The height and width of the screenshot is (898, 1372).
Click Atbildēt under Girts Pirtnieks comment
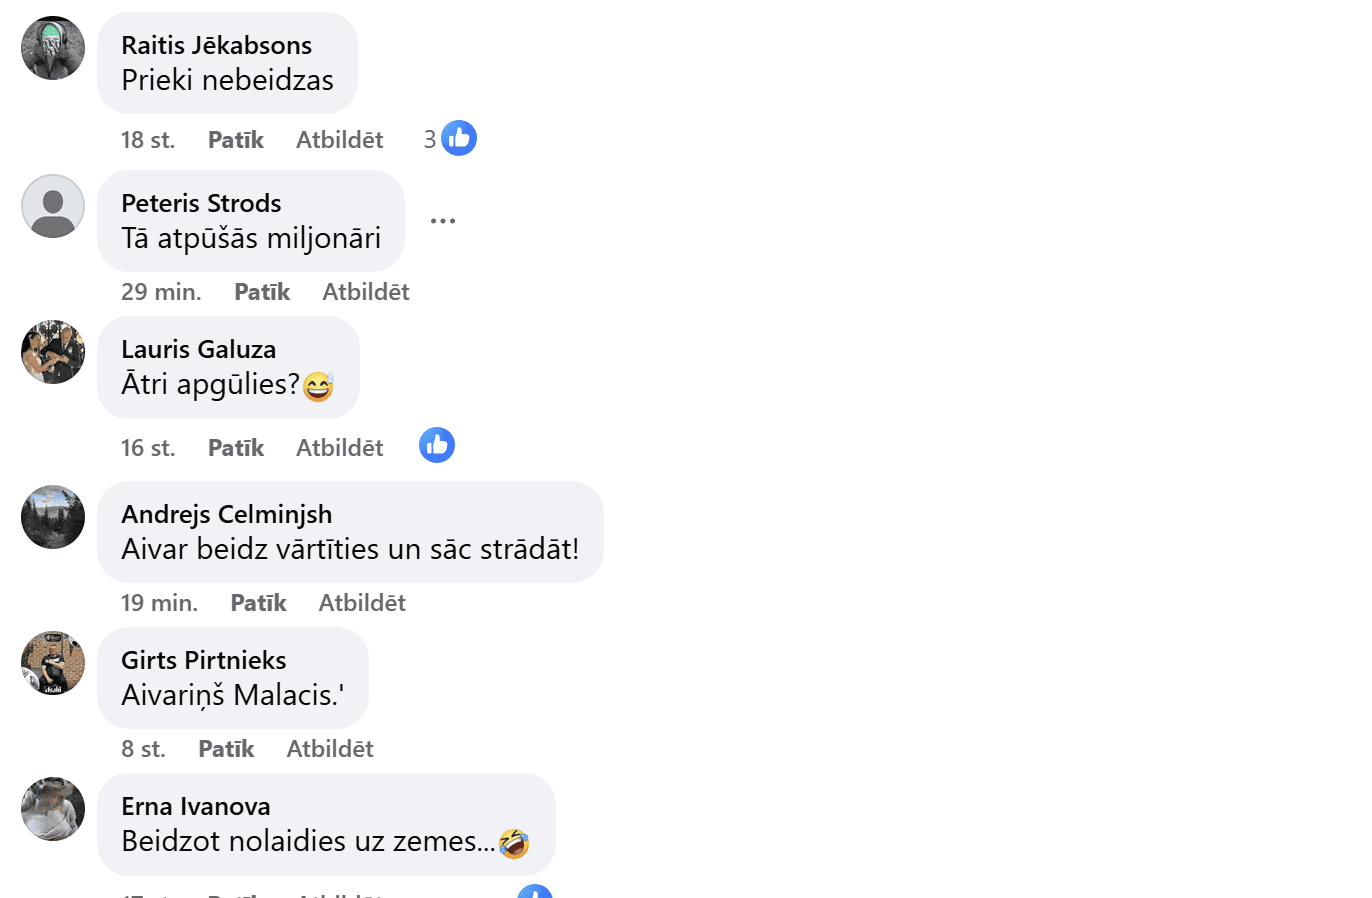[x=330, y=749]
